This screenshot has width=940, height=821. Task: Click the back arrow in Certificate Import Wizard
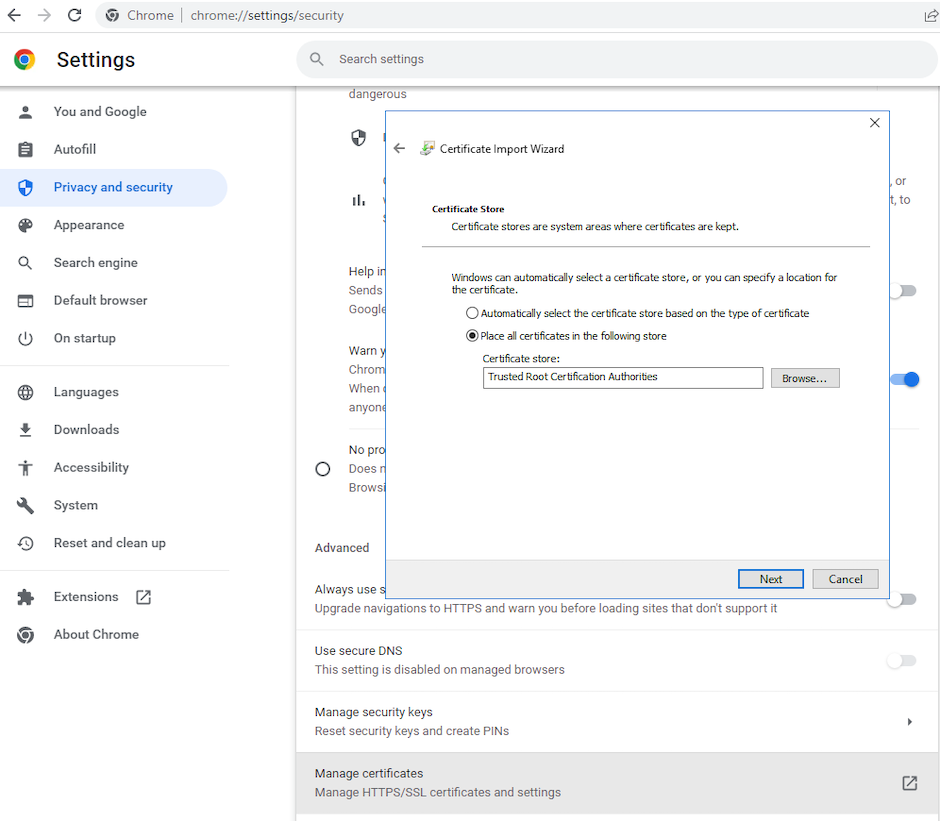[399, 148]
